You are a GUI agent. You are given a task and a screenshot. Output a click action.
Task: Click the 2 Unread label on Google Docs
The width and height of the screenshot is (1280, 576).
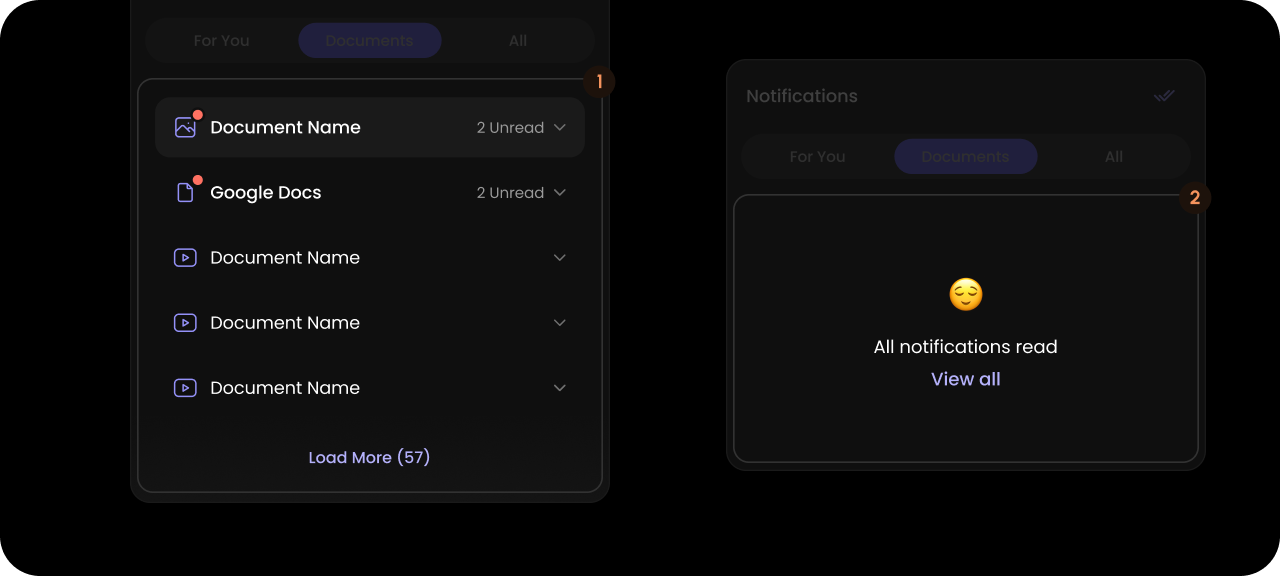click(510, 192)
